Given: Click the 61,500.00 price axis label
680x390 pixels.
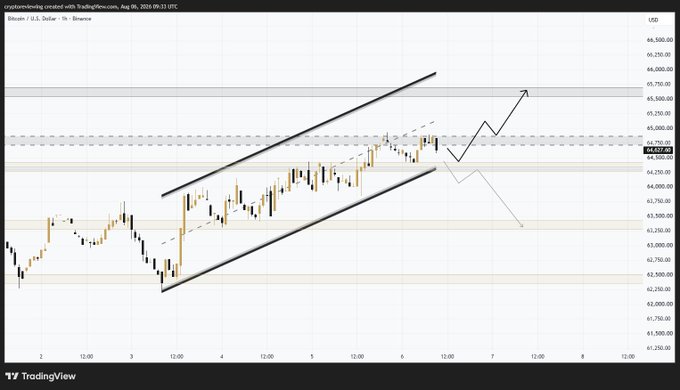Looking at the screenshot, I should click(x=660, y=333).
